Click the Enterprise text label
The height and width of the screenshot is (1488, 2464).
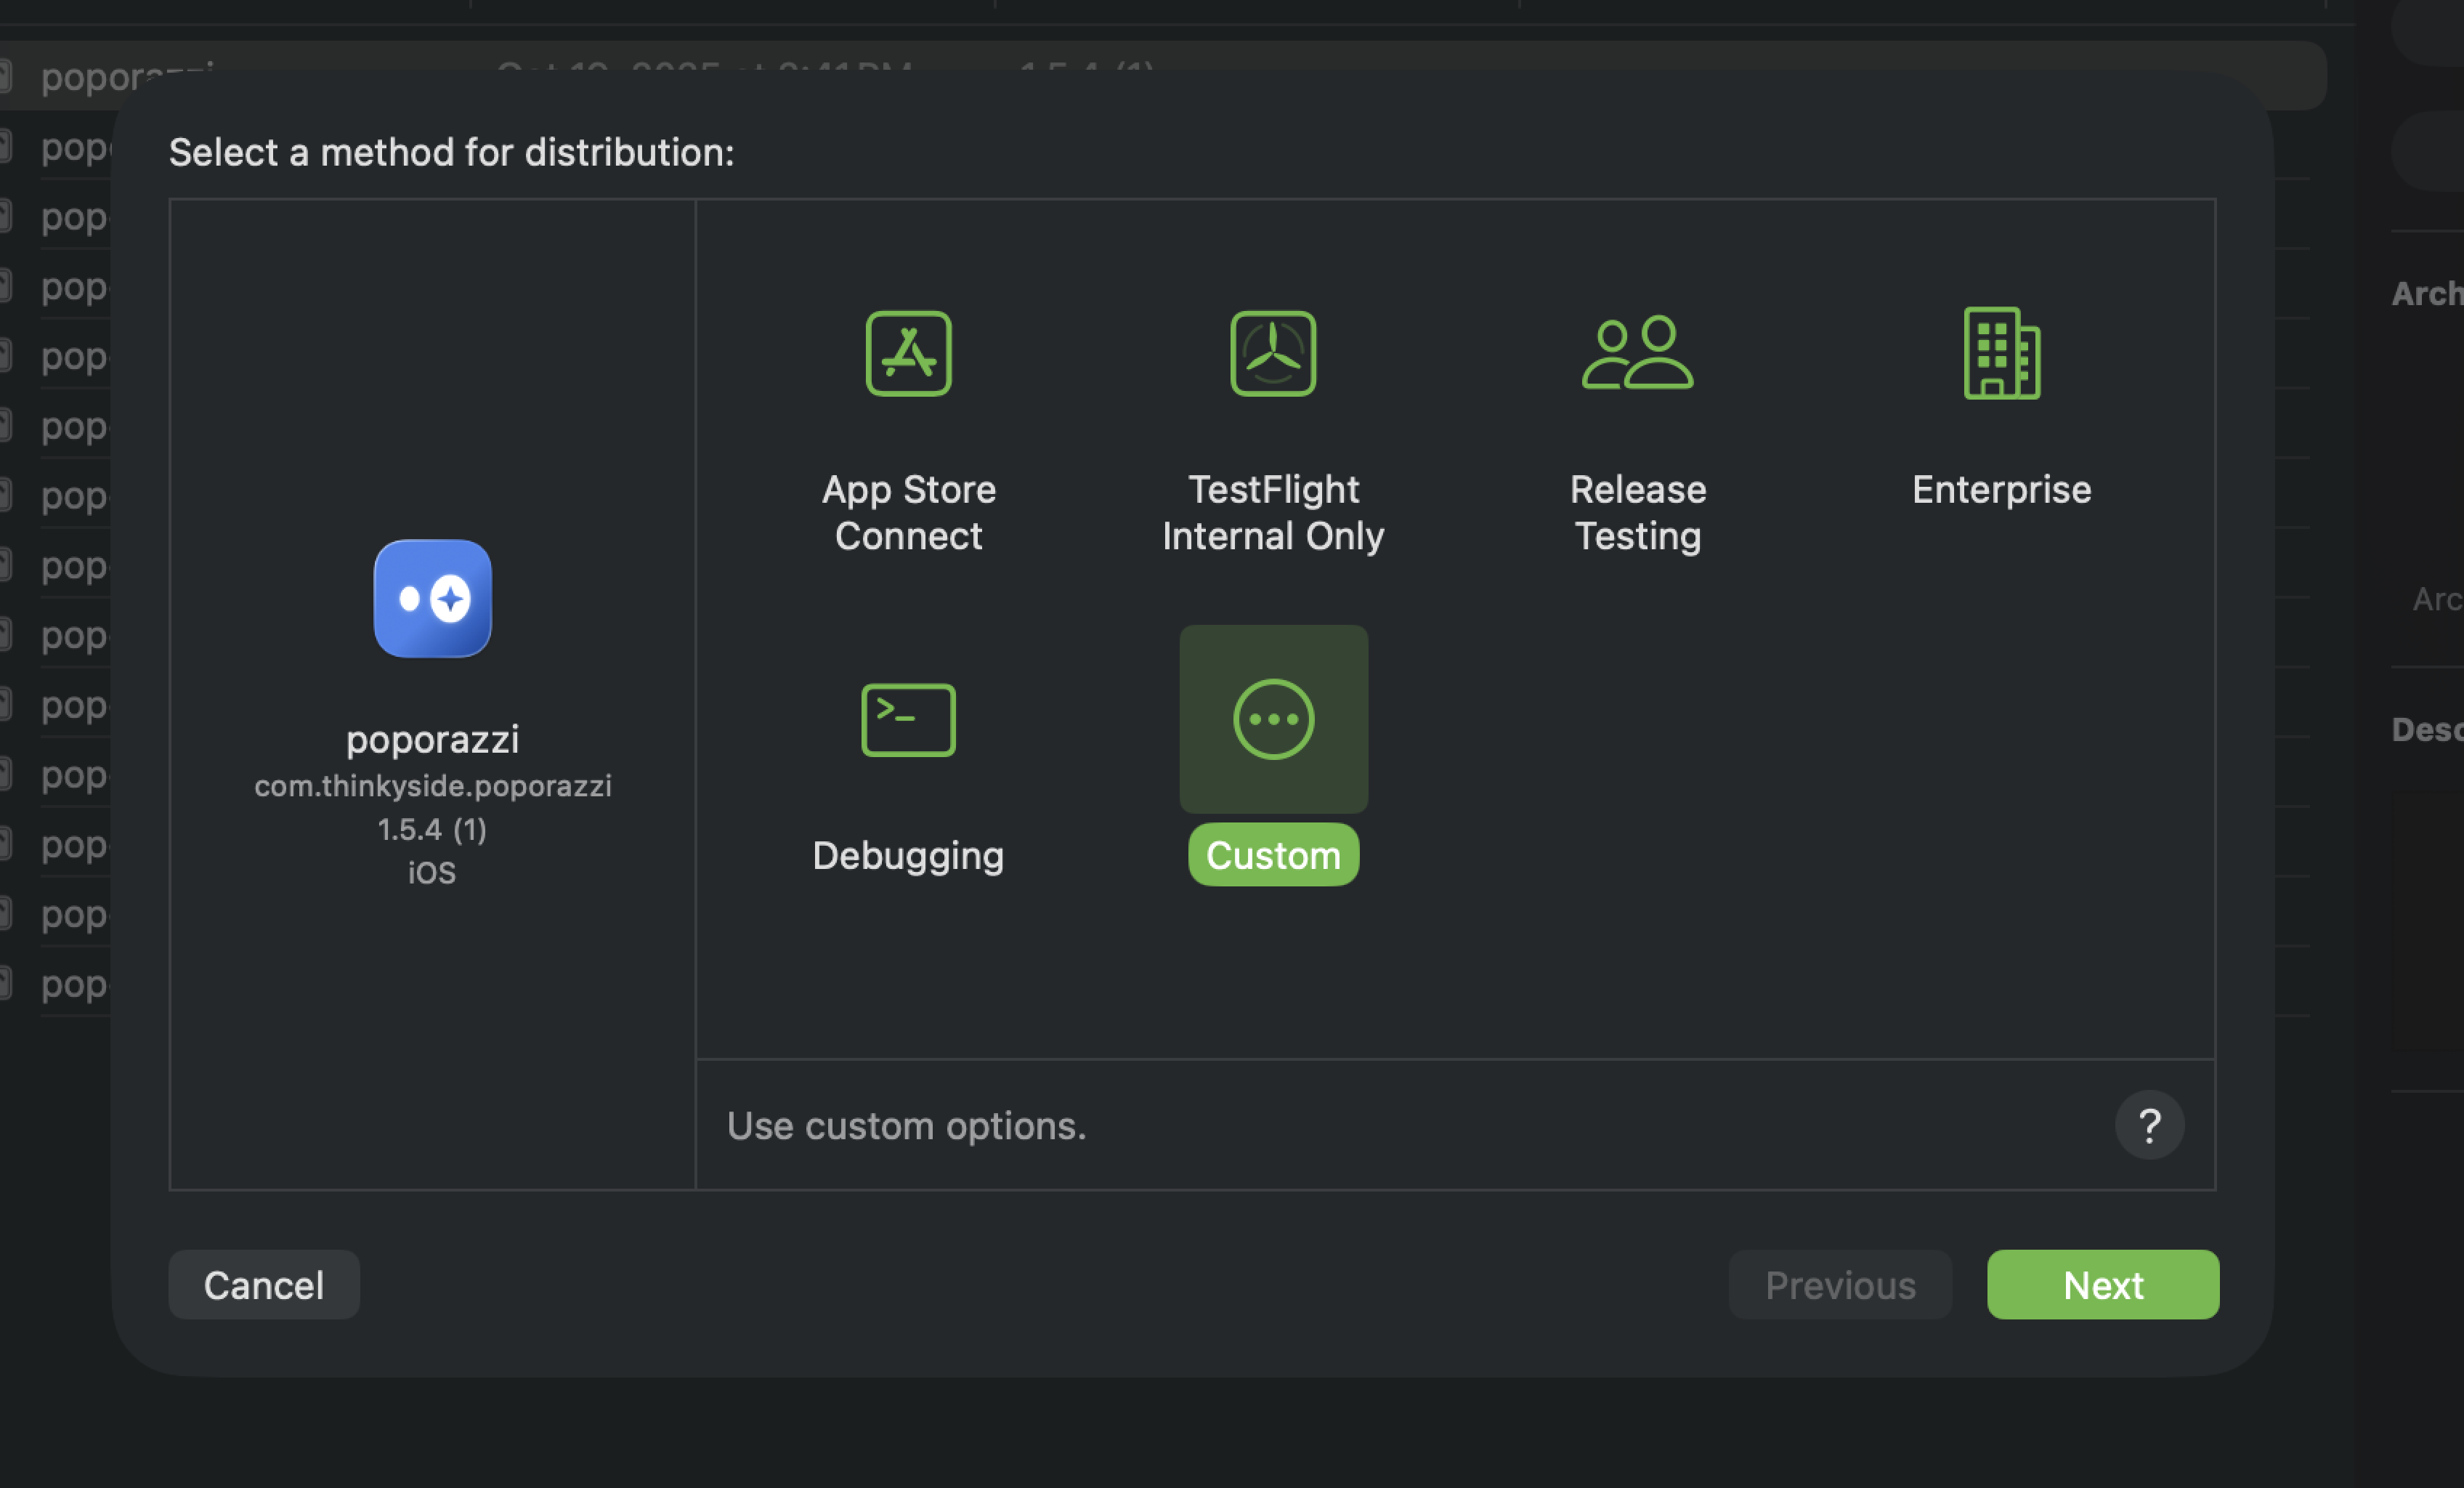click(x=2001, y=489)
